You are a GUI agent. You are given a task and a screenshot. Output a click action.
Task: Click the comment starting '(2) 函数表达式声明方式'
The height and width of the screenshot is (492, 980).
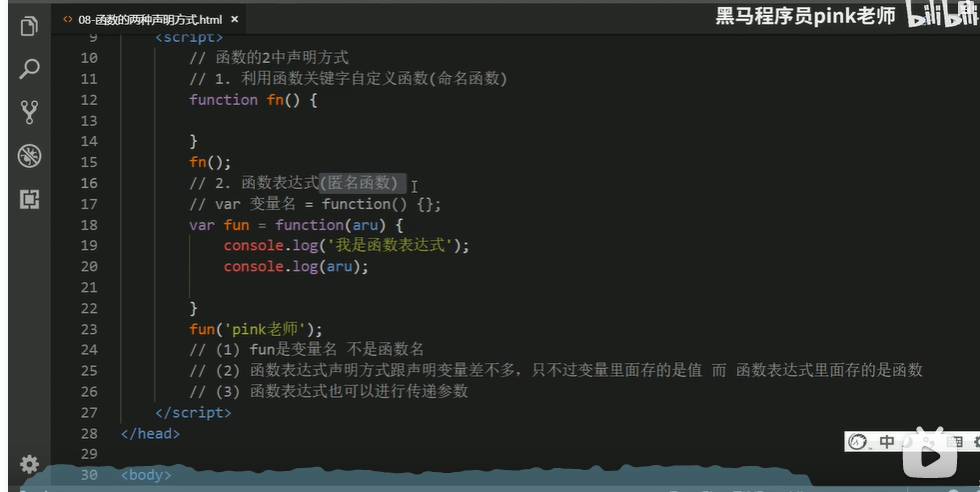(x=556, y=371)
